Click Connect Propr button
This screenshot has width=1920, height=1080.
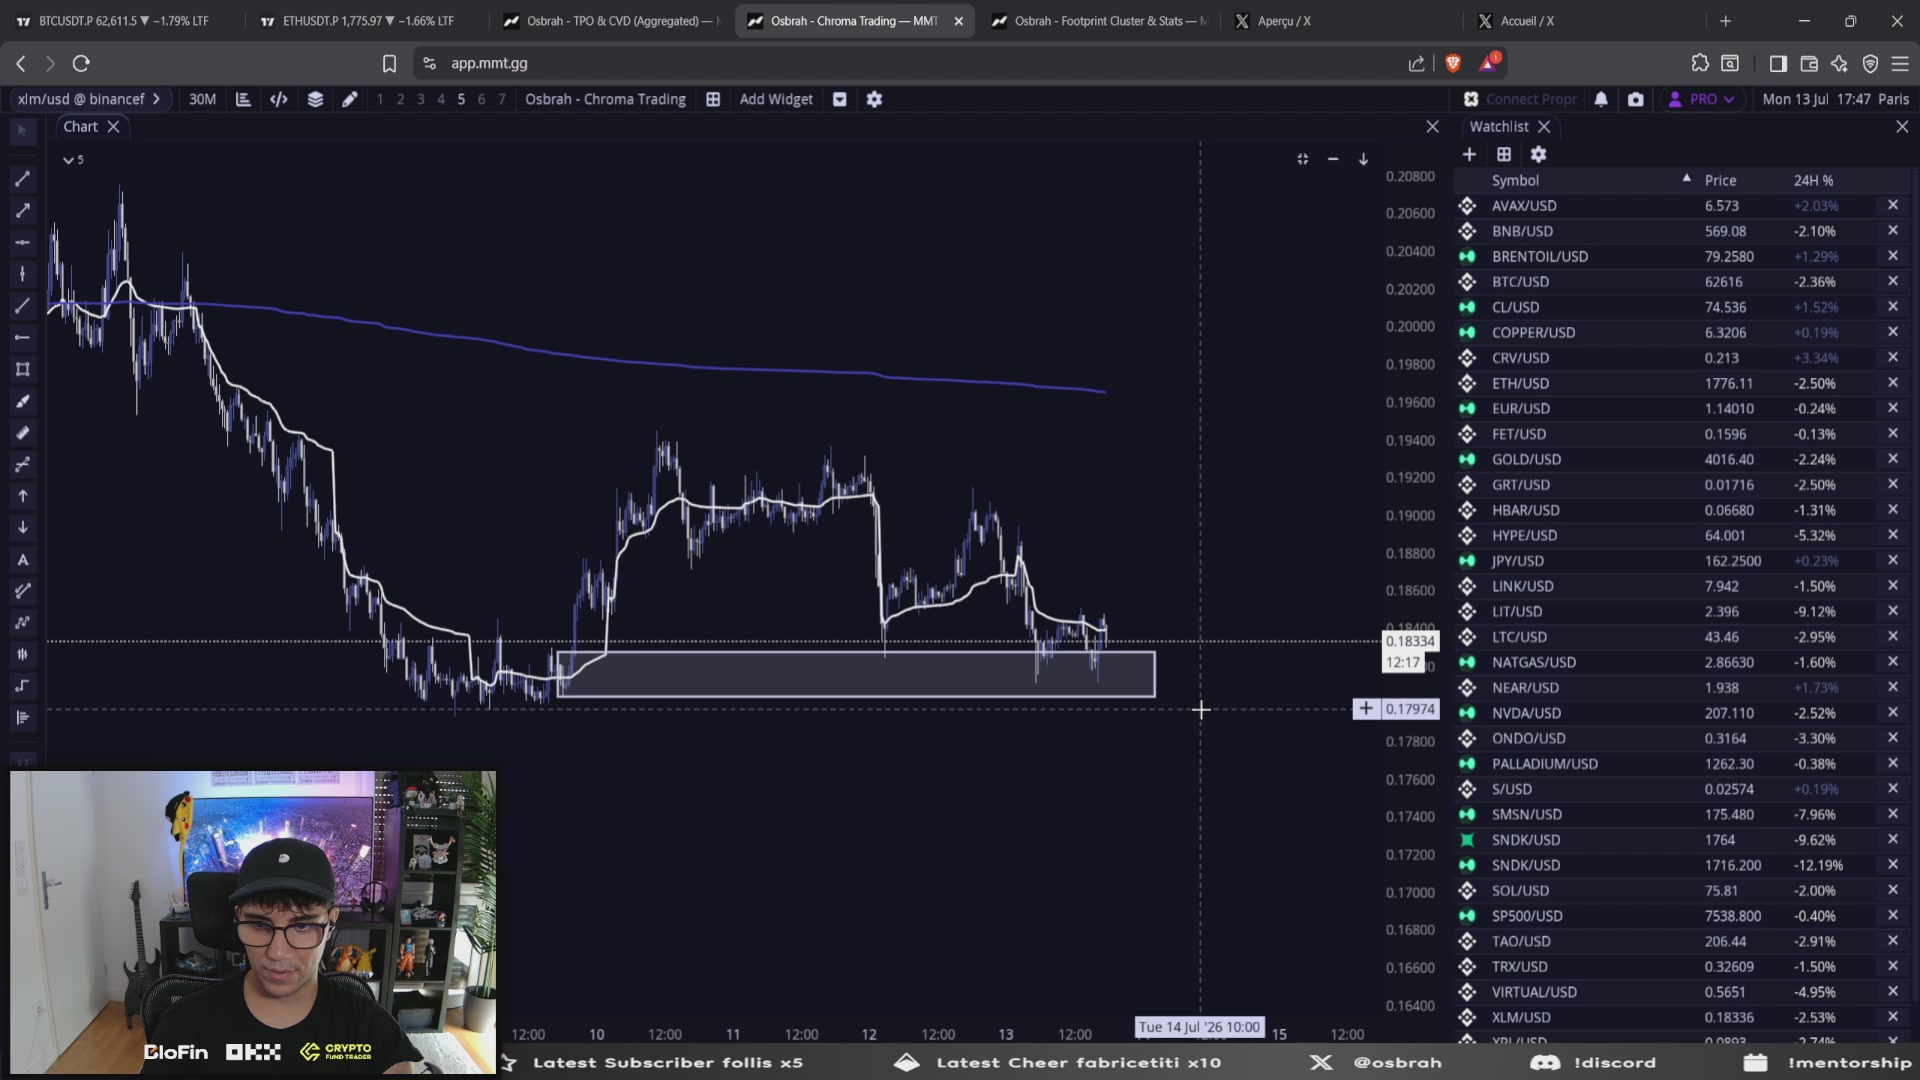pos(1520,99)
